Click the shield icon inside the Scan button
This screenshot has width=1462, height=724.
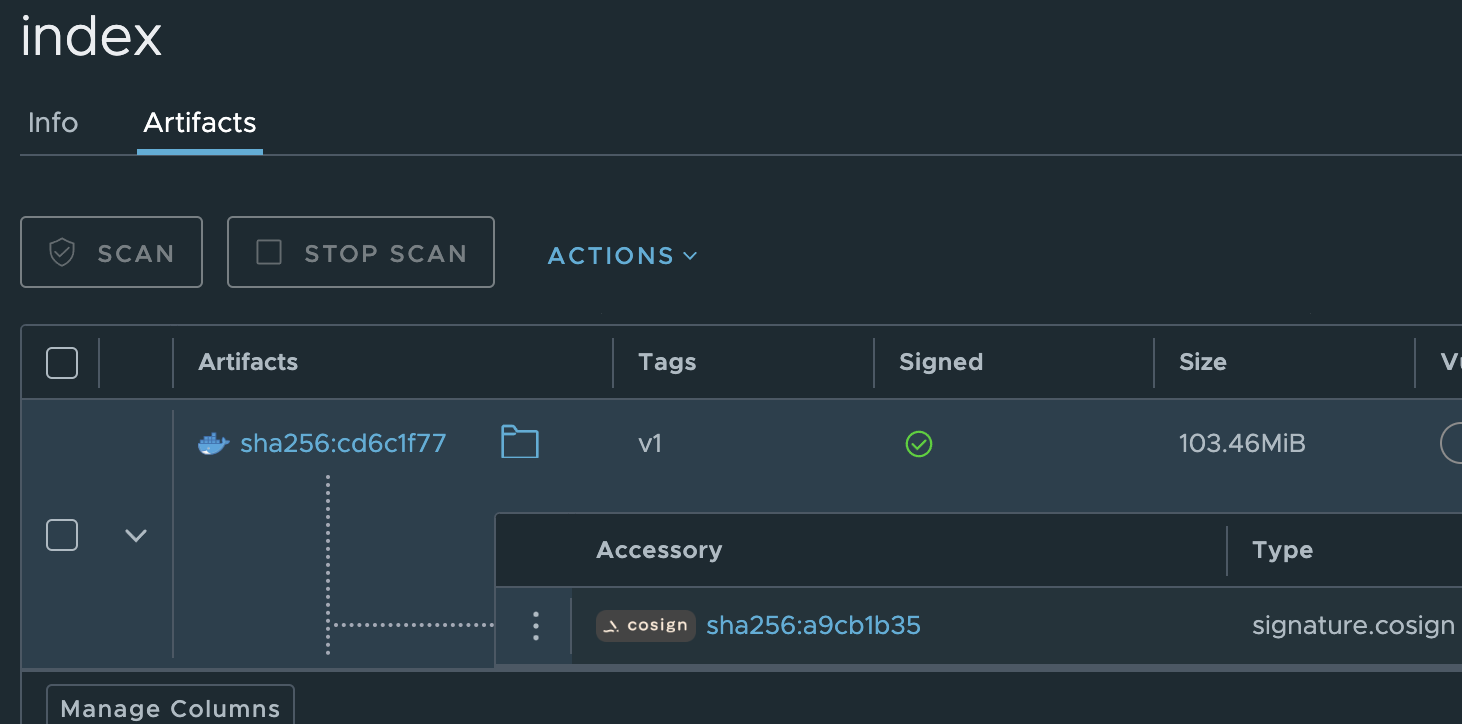(62, 252)
